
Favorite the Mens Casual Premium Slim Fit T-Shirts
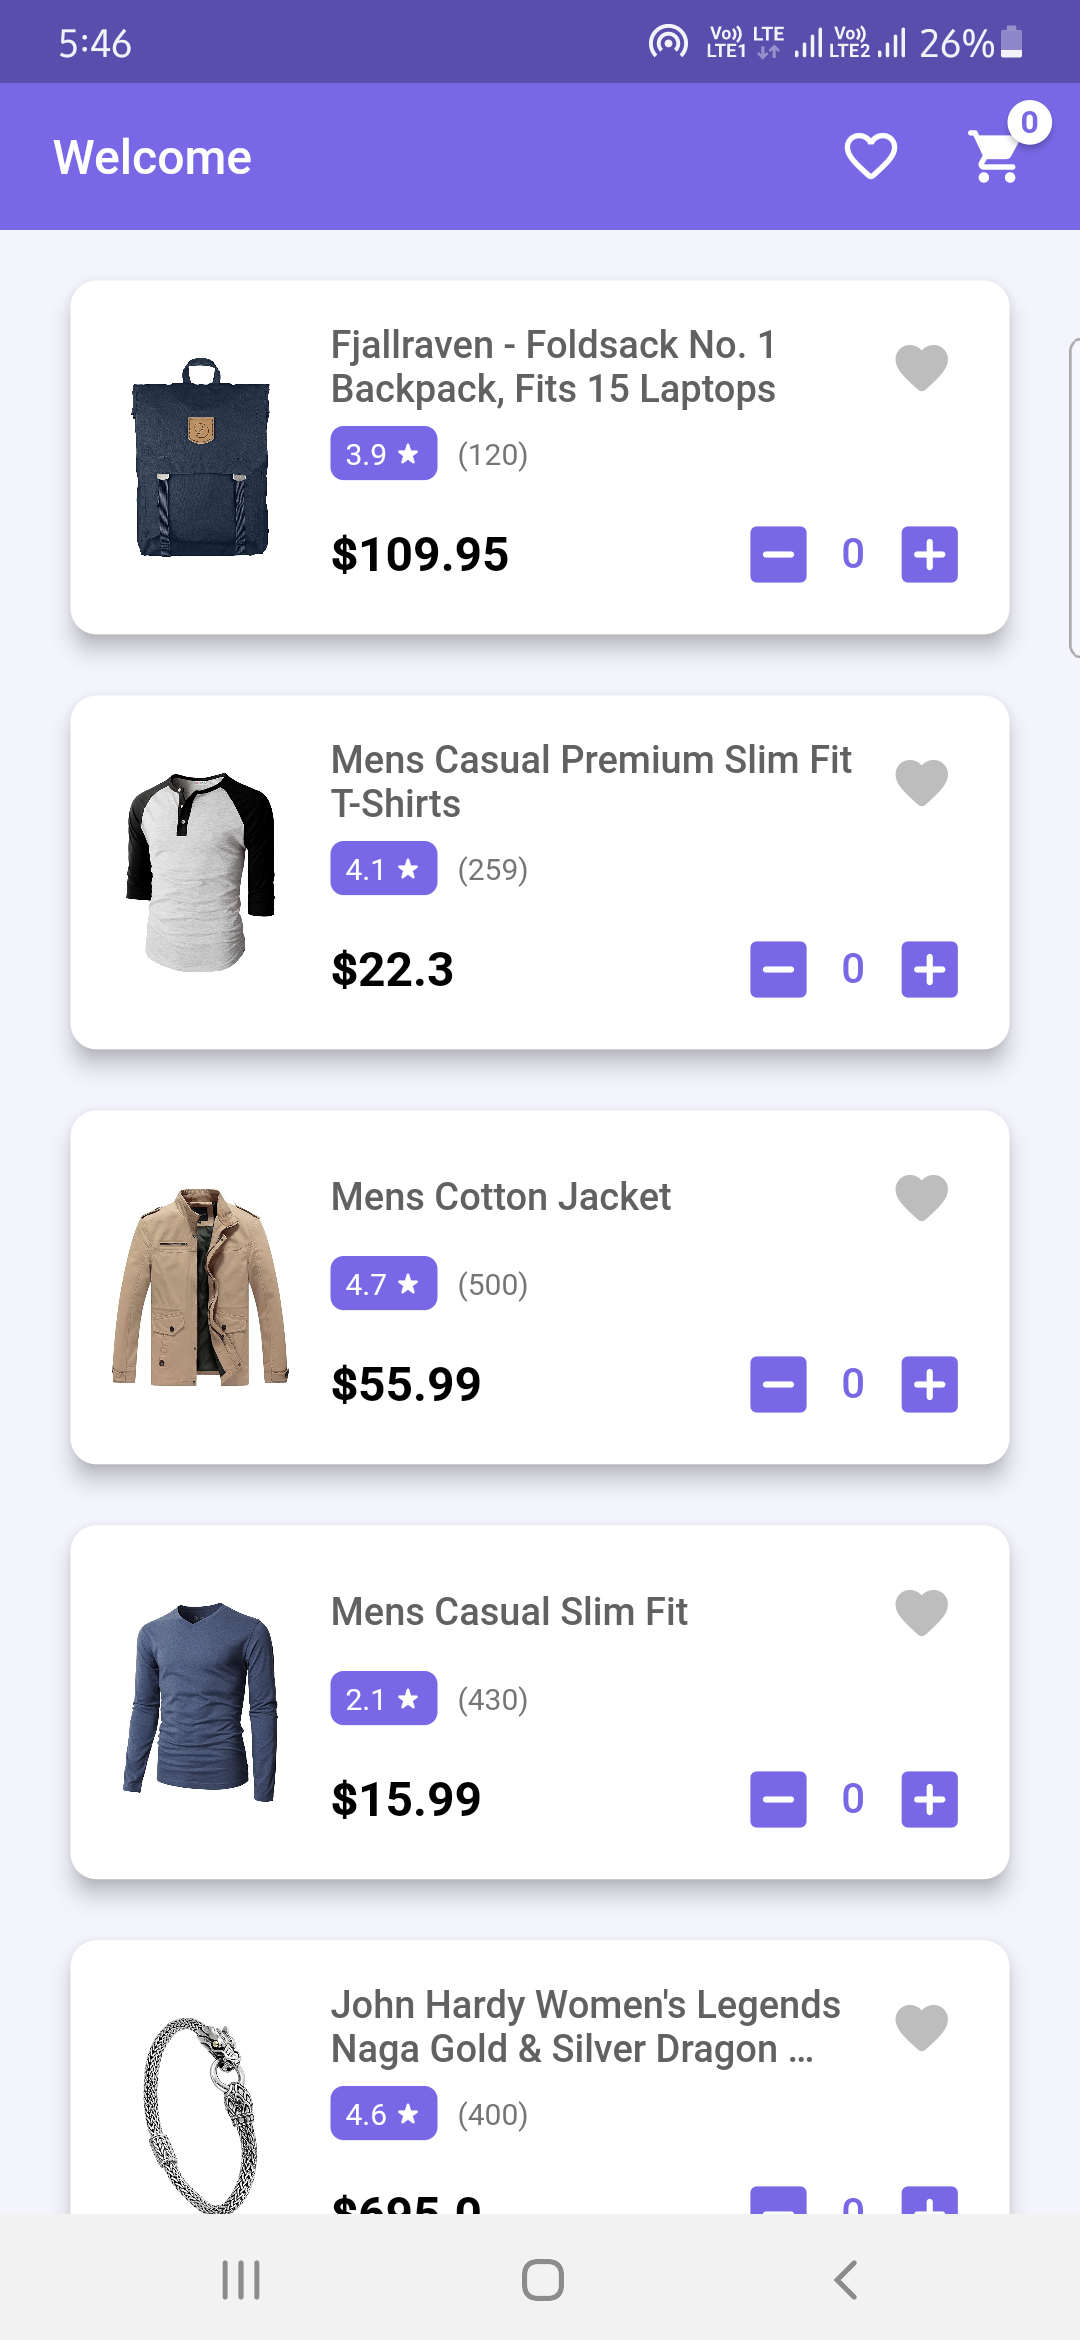click(921, 782)
